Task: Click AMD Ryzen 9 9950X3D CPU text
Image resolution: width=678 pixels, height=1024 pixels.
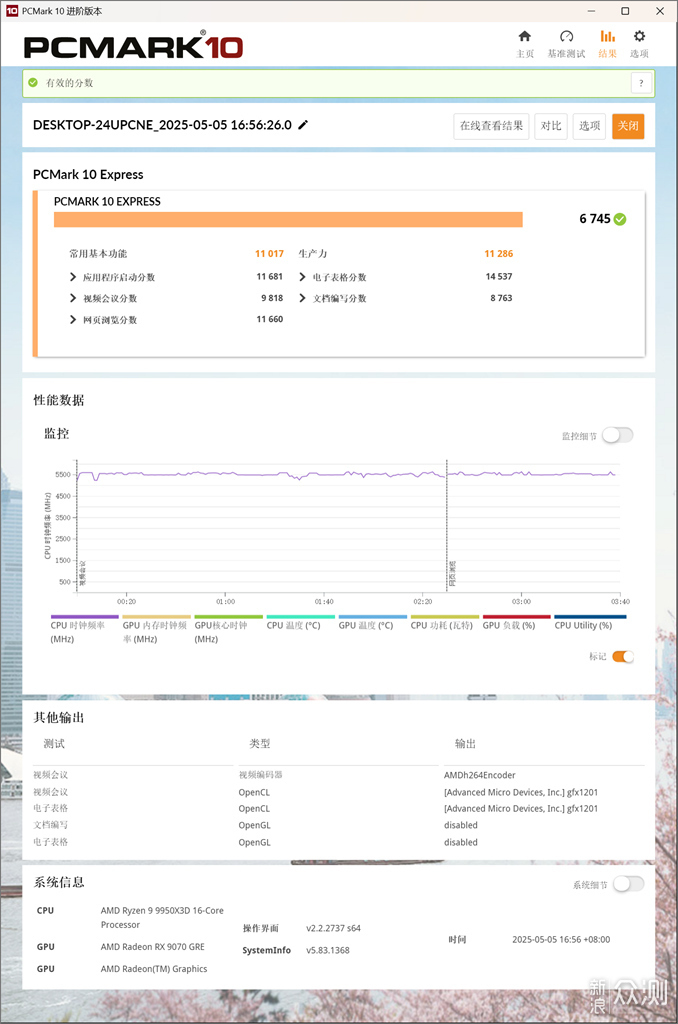Action: [x=162, y=918]
